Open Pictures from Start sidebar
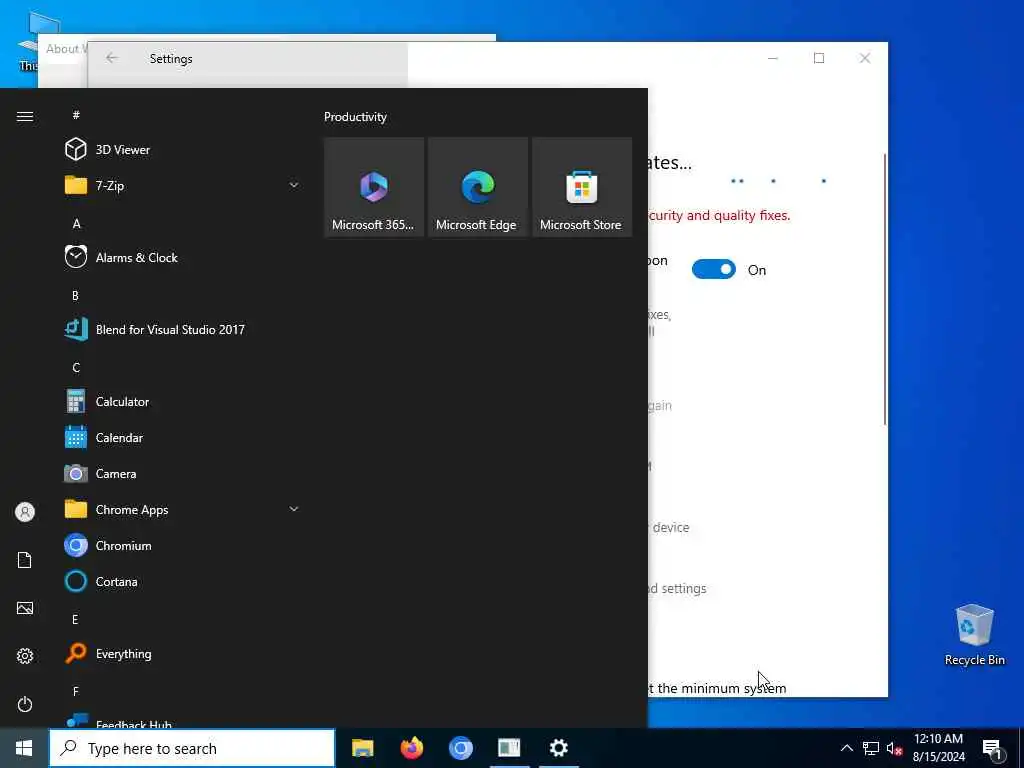This screenshot has width=1024, height=768. (x=25, y=608)
